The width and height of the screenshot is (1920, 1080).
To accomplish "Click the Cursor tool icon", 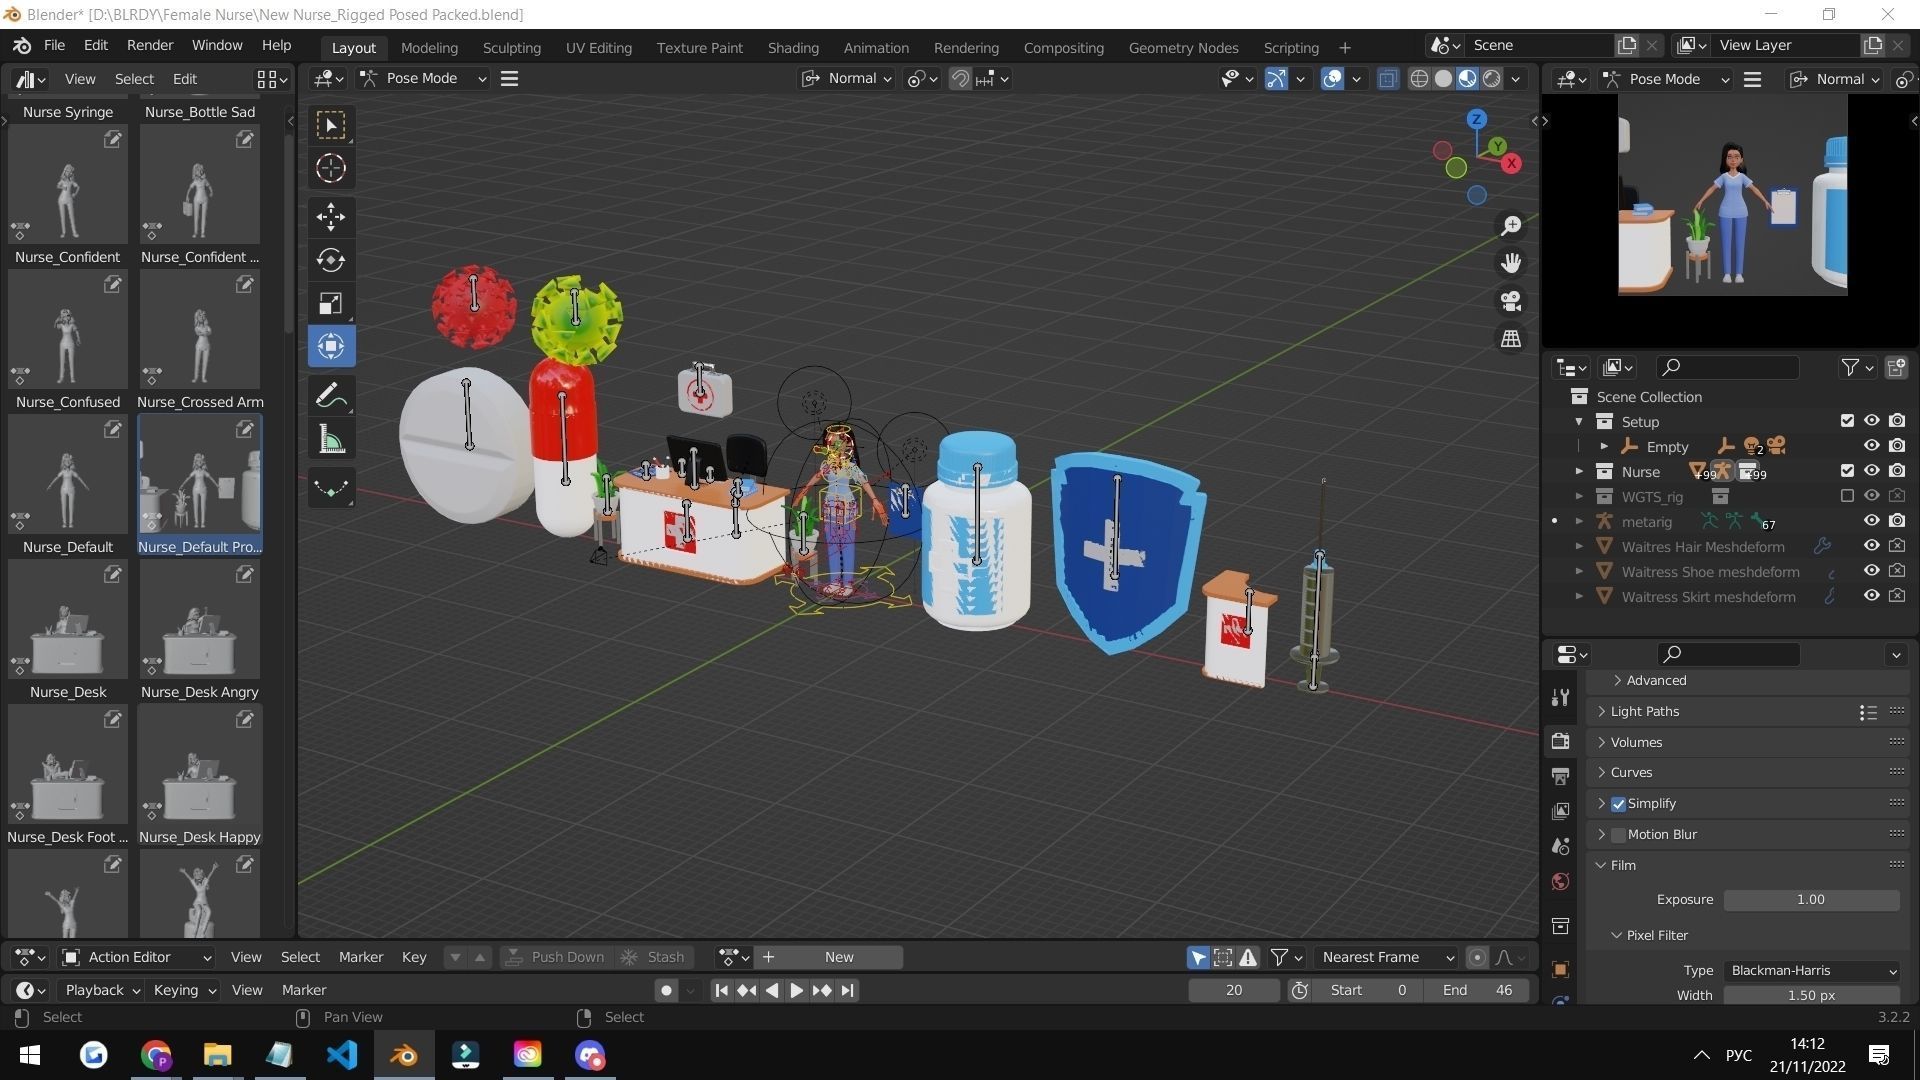I will click(x=331, y=168).
